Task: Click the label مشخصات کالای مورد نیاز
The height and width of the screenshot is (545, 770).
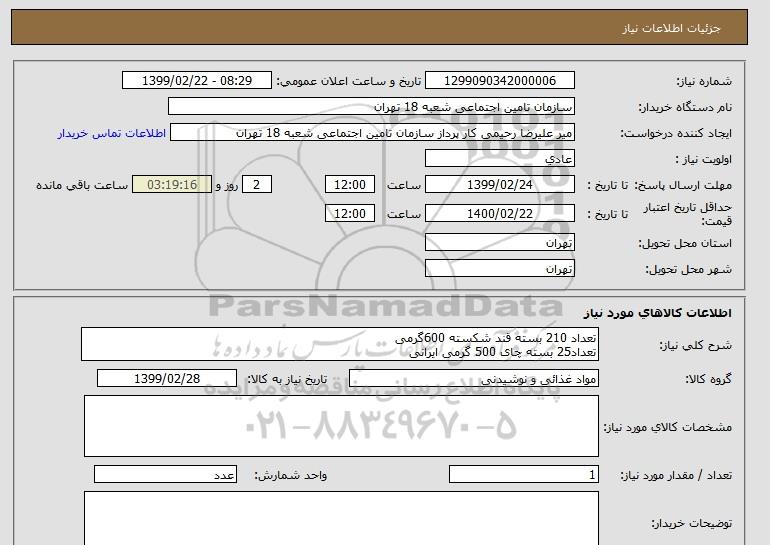Action: pos(667,427)
